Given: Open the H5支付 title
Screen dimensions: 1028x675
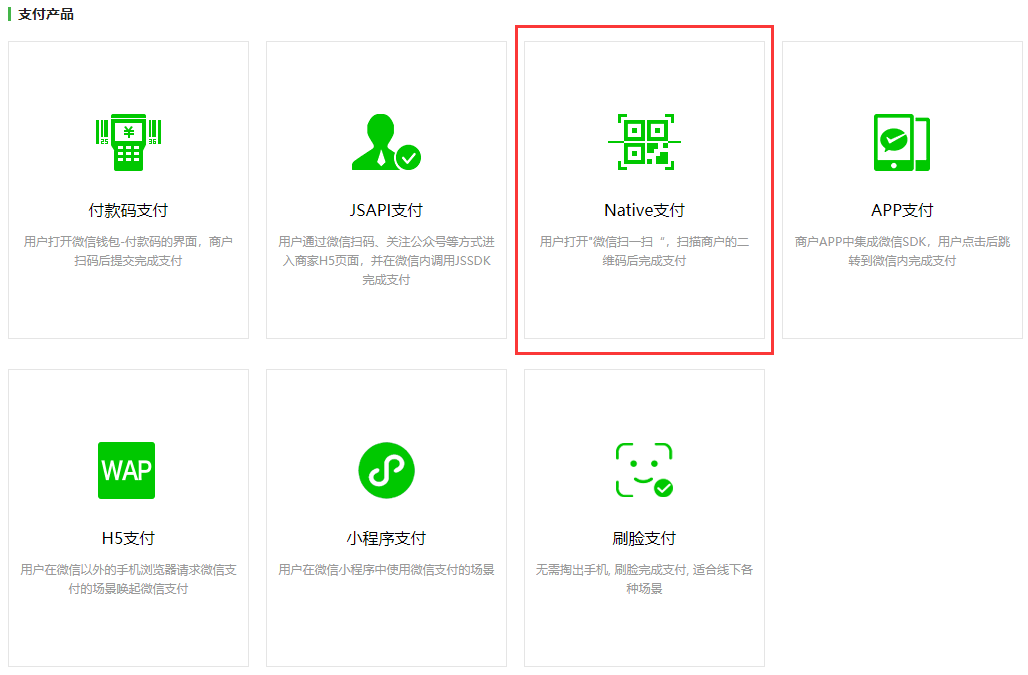Looking at the screenshot, I should [128, 538].
